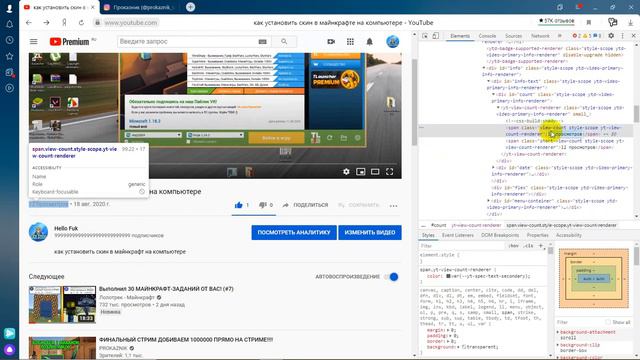Expand background-attachment computed property
Viewport: 640px width, 360px height.
pos(558,332)
